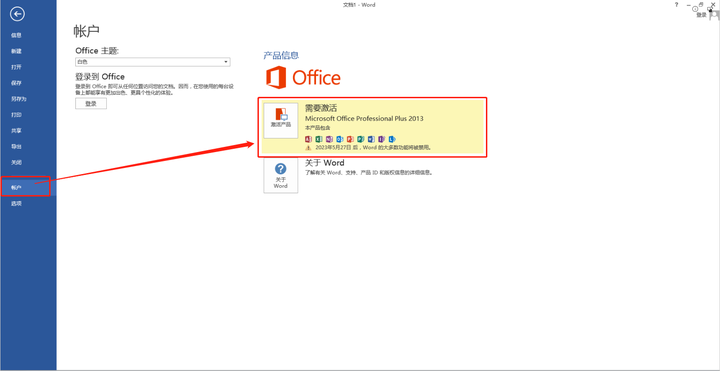Click the PowerPoint icon in product list
Screen dimensions: 720x371
pos(350,139)
